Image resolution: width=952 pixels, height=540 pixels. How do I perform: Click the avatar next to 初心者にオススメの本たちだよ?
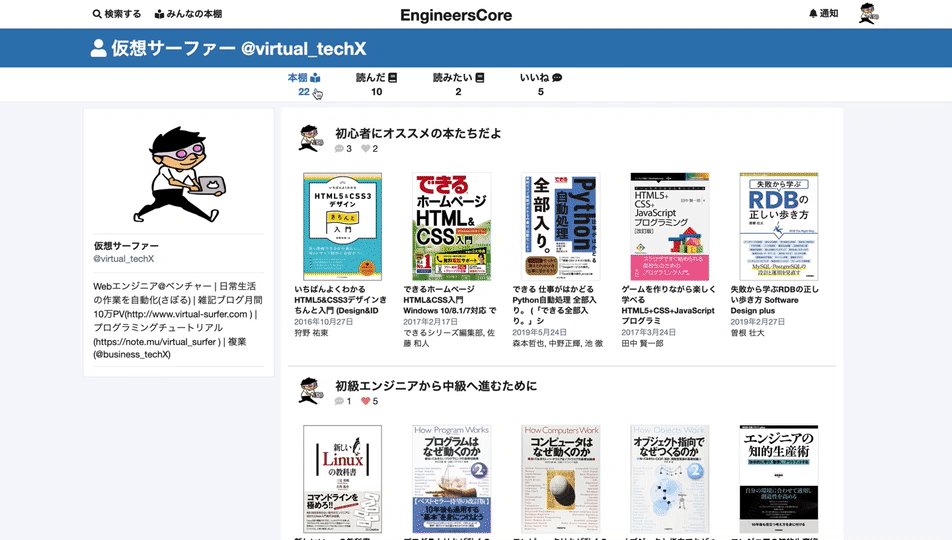pyautogui.click(x=311, y=138)
